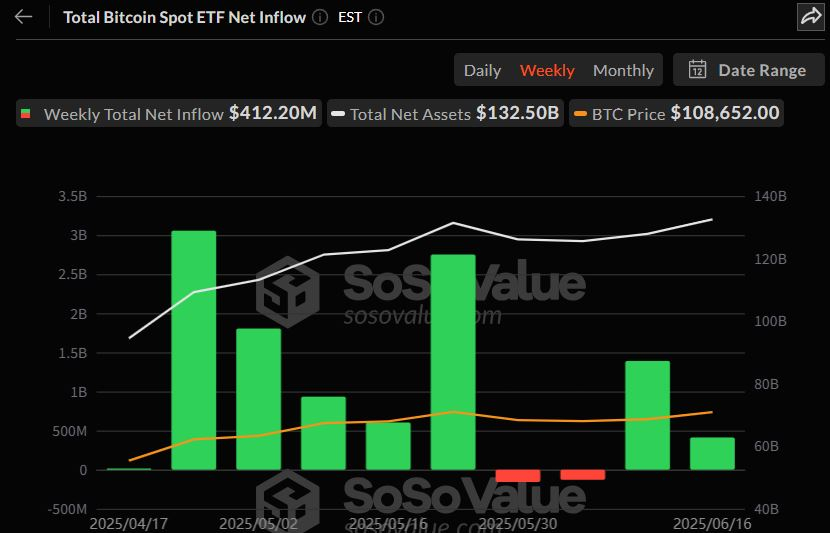
Task: Toggle Weekly Total Net Inflow series
Action: pyautogui.click(x=134, y=114)
